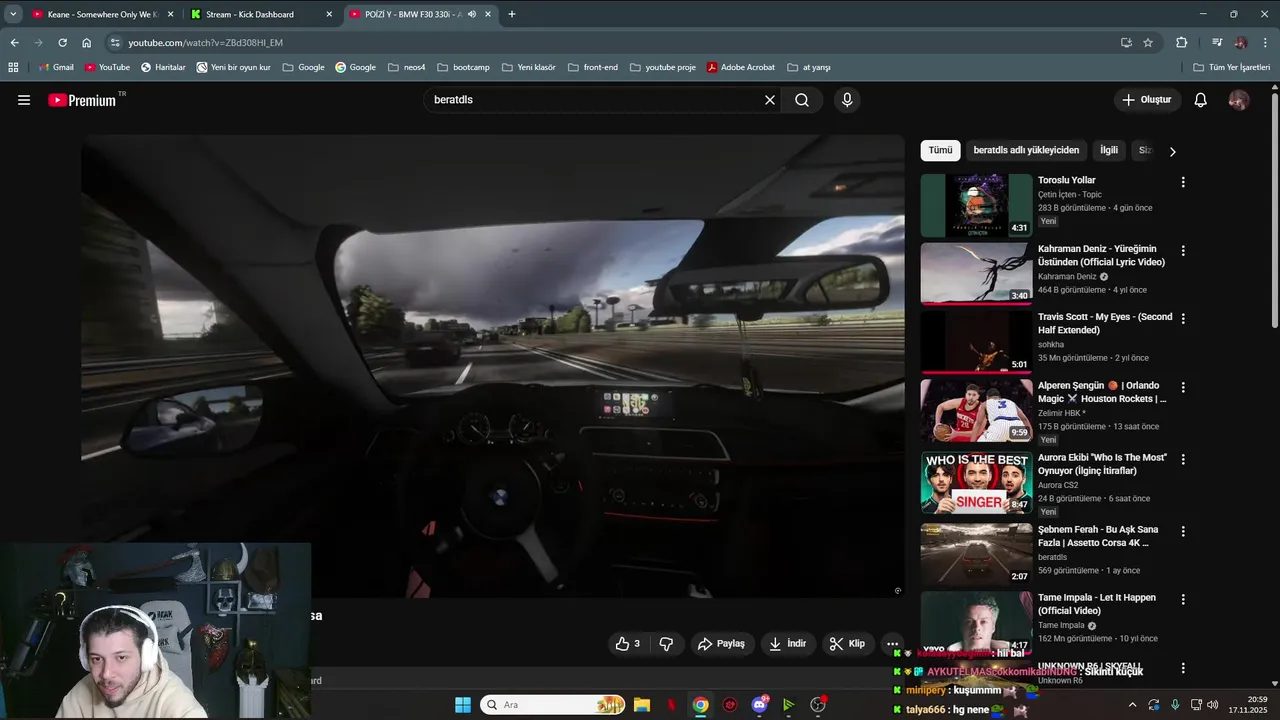Open a new browser tab
Viewport: 1280px width, 720px height.
512,14
